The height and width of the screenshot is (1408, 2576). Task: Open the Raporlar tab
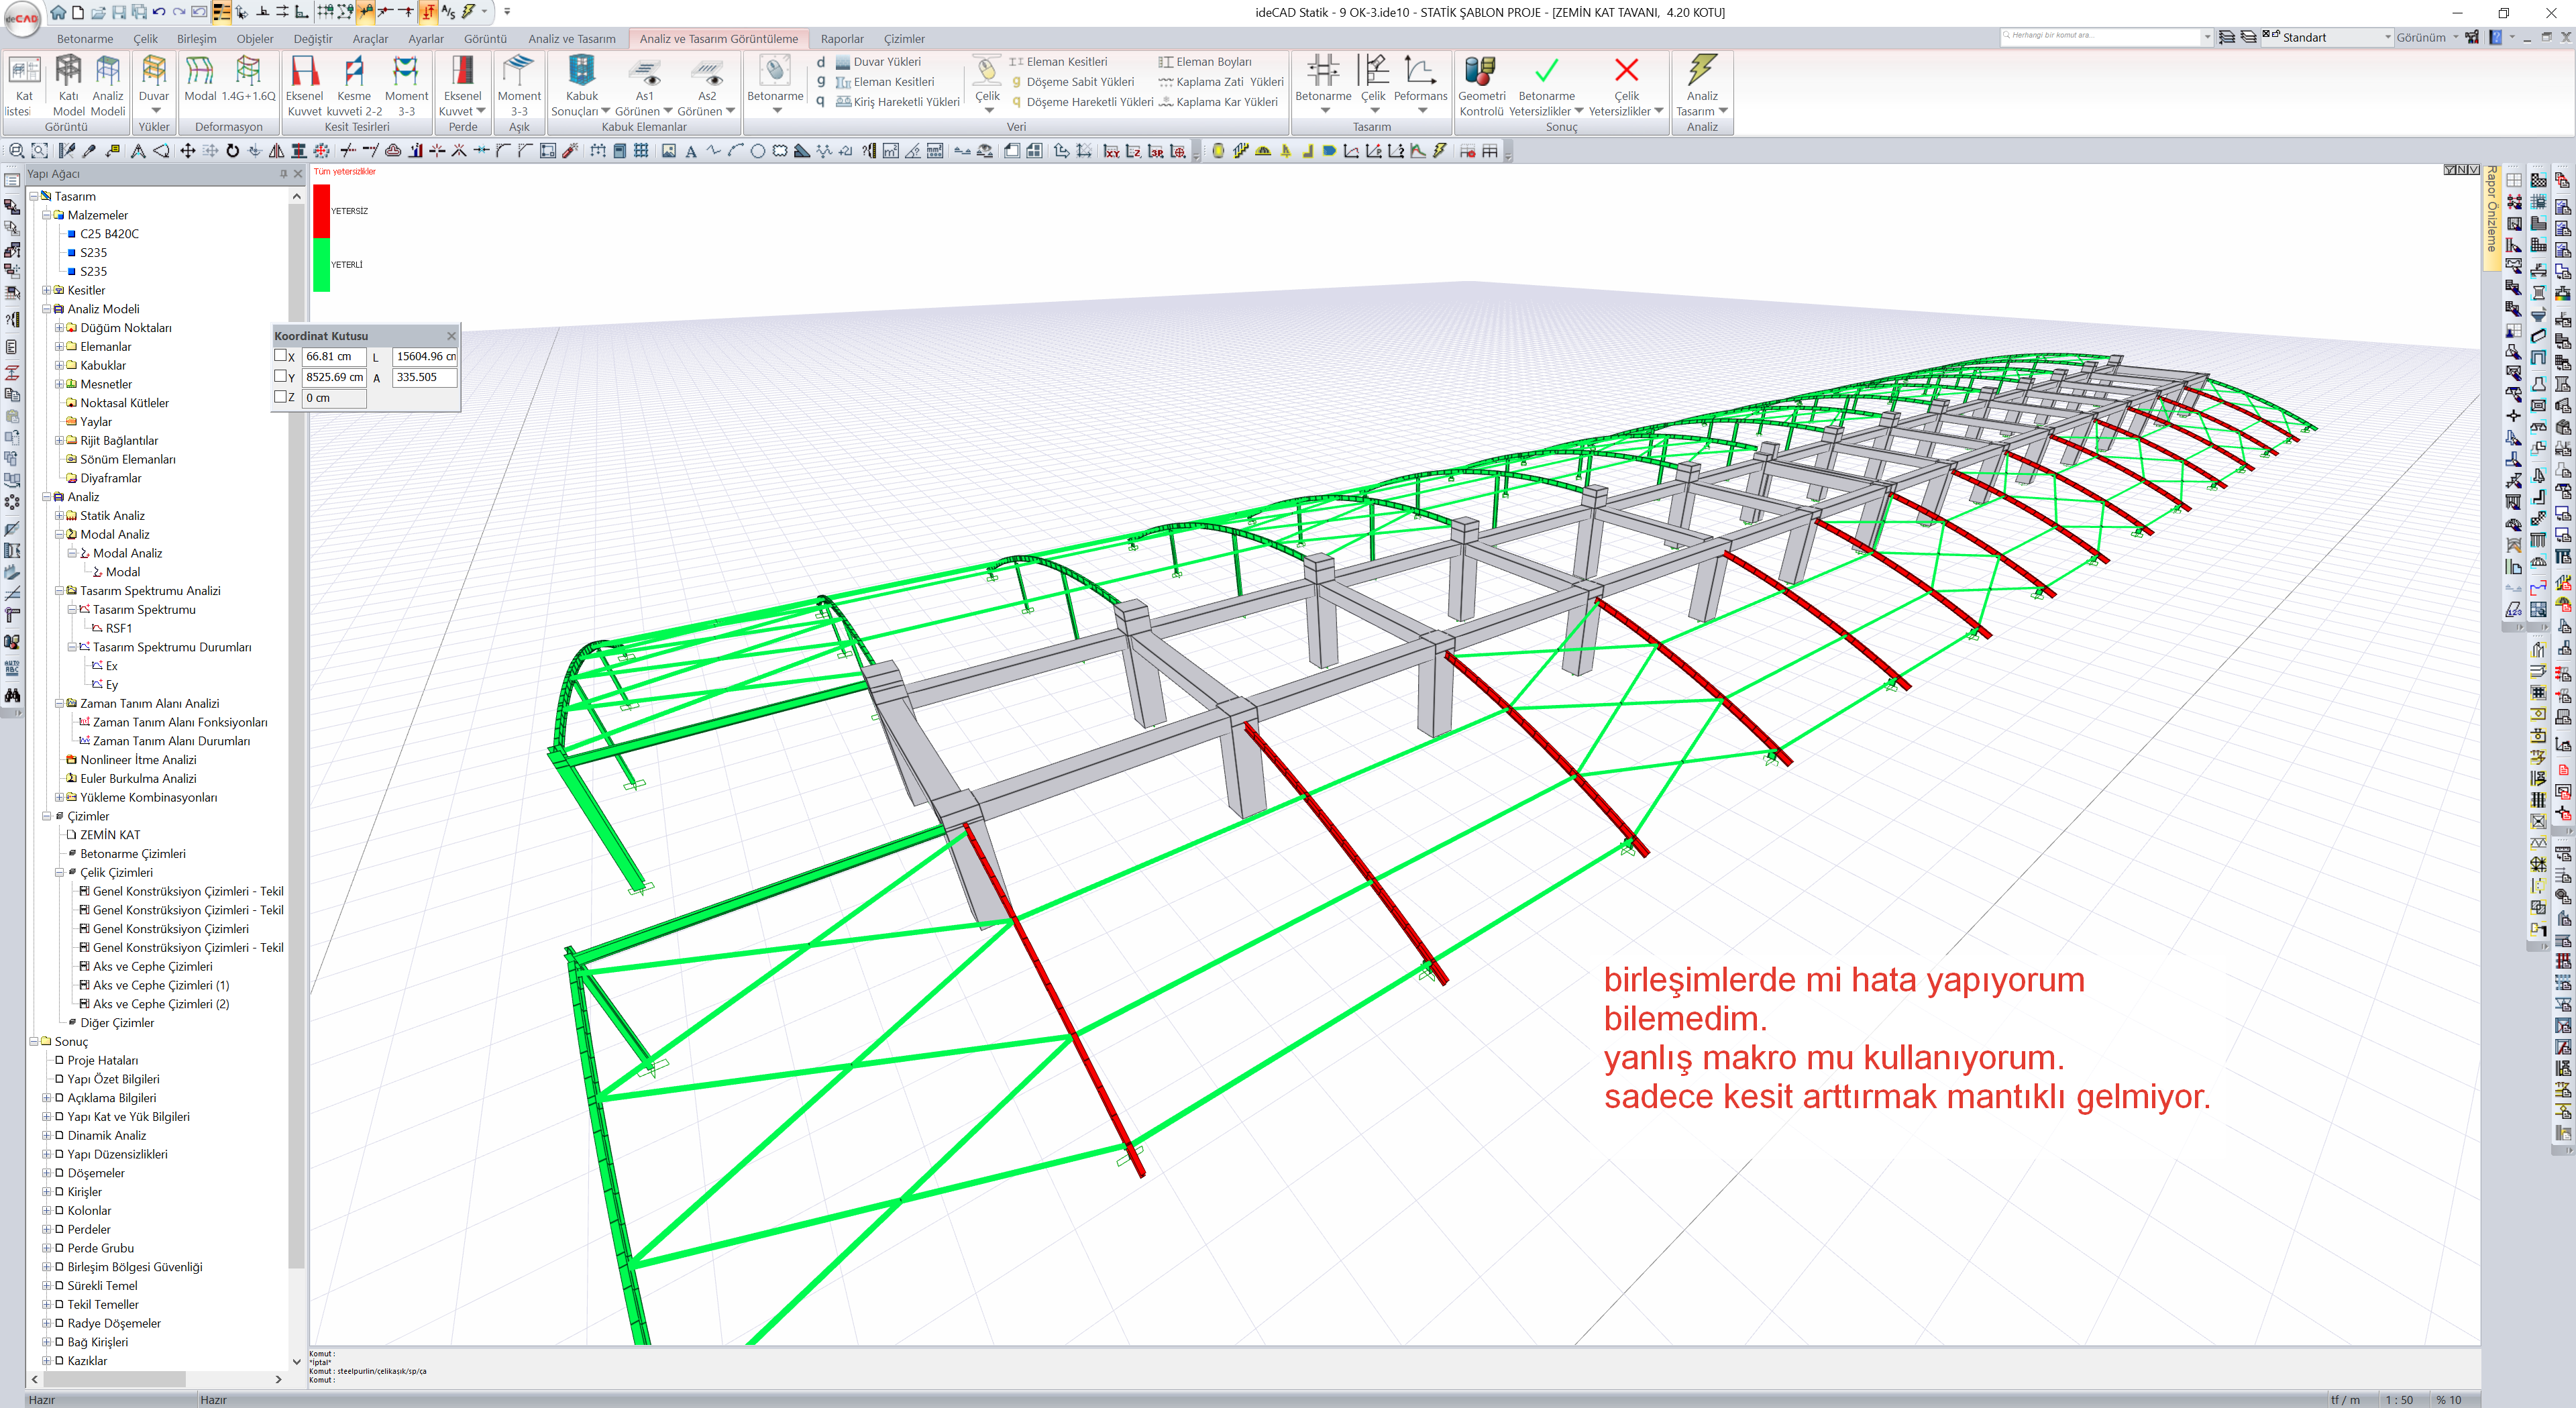[842, 39]
